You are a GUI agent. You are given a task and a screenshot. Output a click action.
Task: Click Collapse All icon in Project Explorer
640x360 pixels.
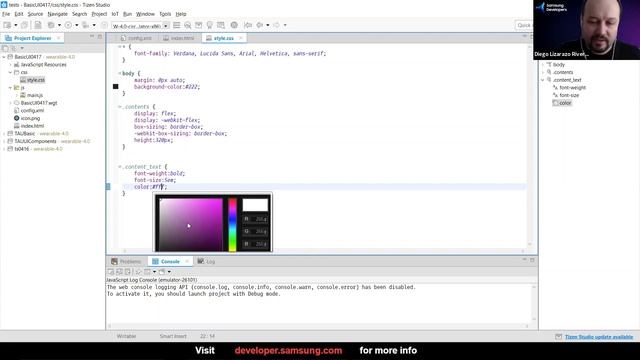[5, 48]
